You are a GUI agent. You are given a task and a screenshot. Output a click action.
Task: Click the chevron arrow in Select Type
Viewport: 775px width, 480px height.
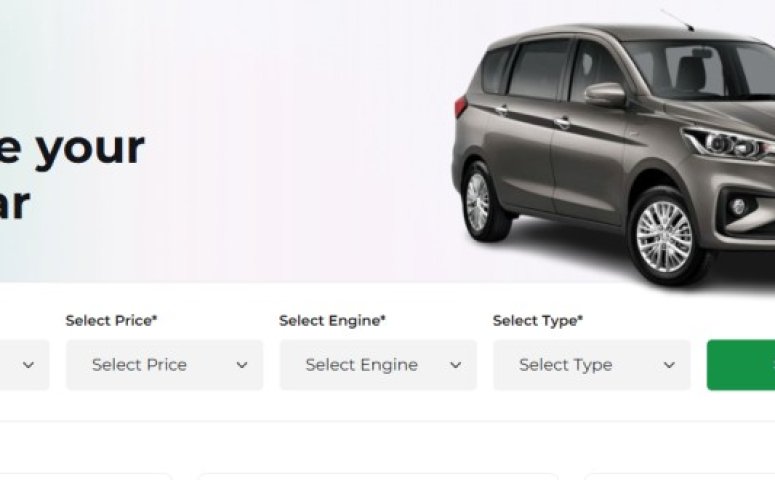click(x=669, y=366)
